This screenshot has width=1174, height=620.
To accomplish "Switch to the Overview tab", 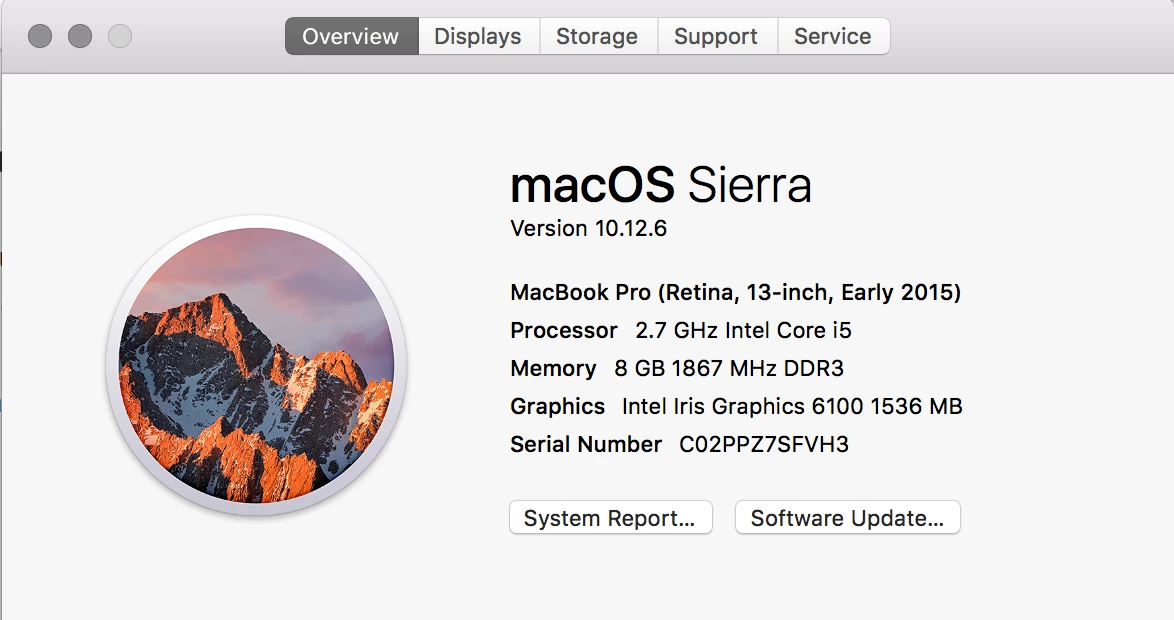I will tap(351, 36).
